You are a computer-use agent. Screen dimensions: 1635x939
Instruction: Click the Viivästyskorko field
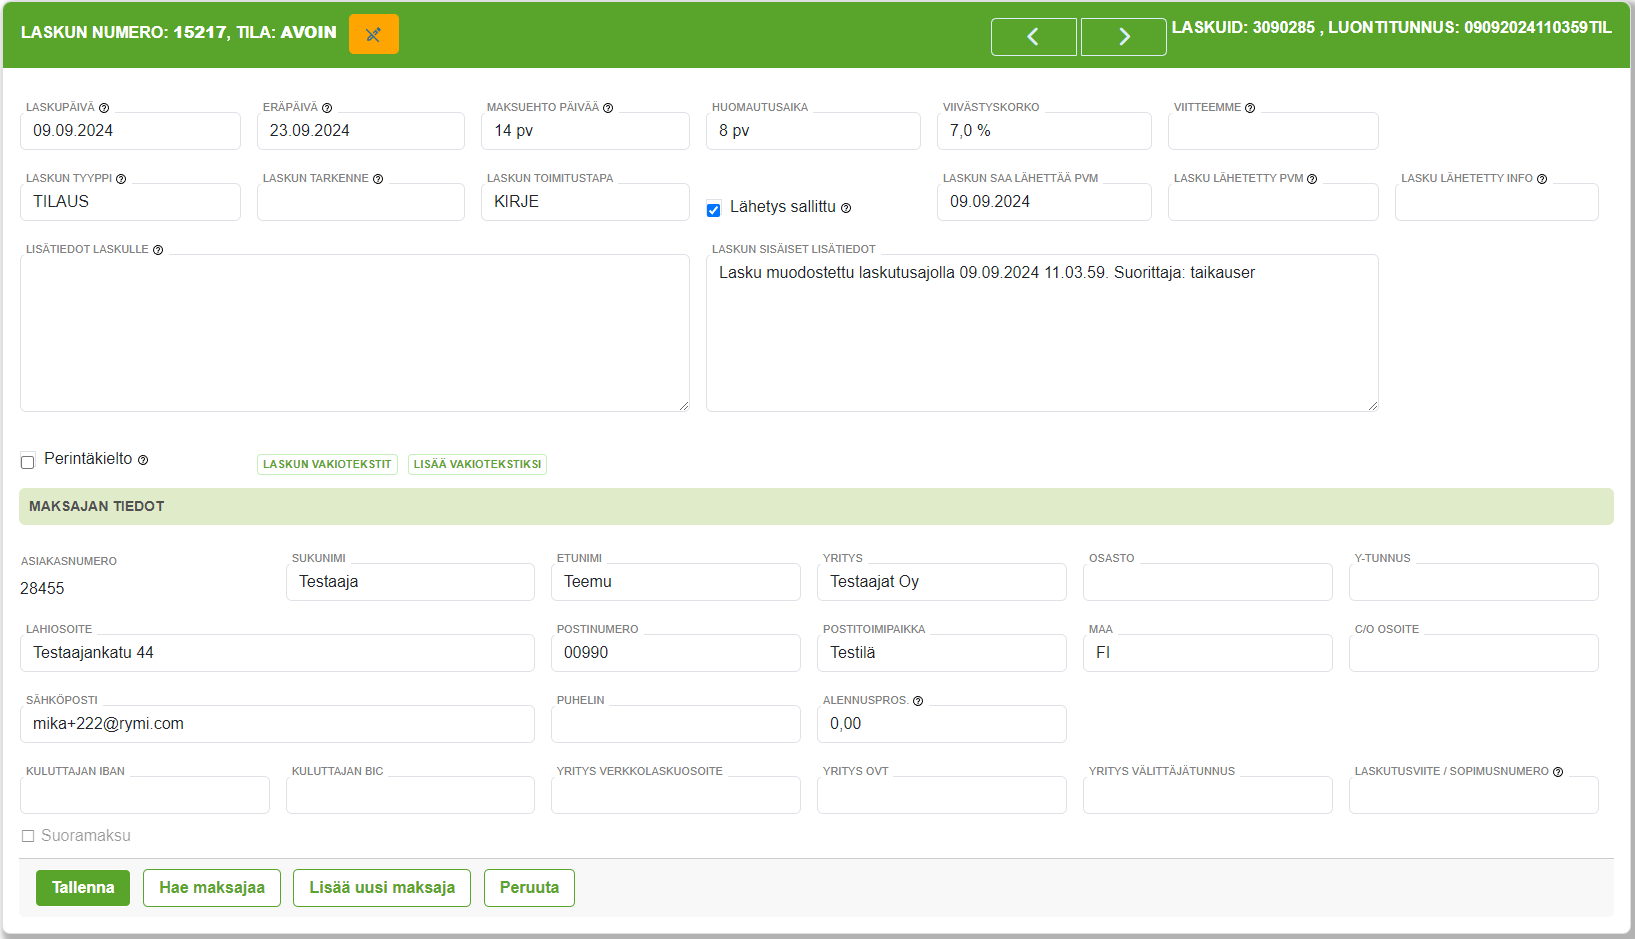(x=1044, y=131)
